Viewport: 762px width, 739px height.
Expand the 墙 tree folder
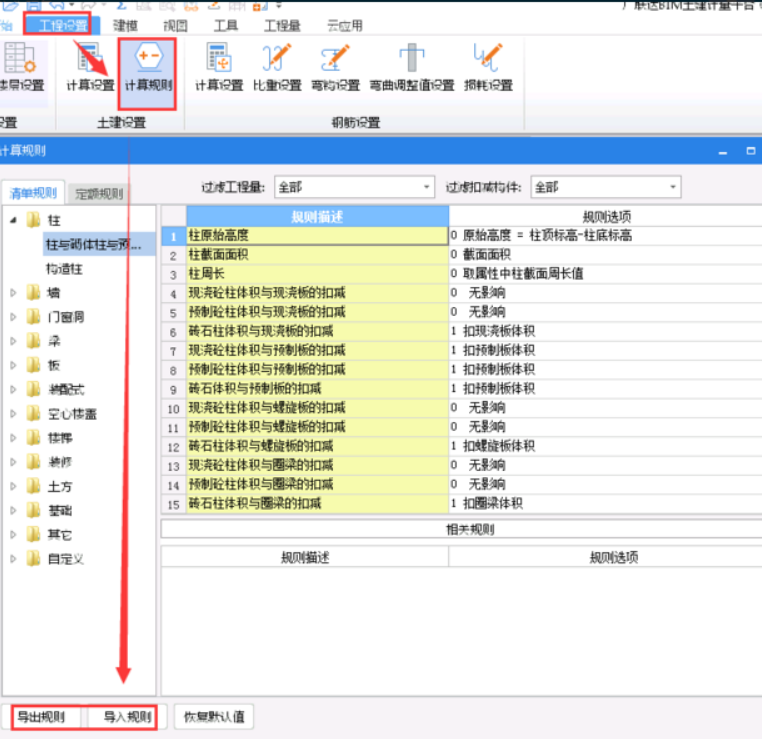pos(14,293)
